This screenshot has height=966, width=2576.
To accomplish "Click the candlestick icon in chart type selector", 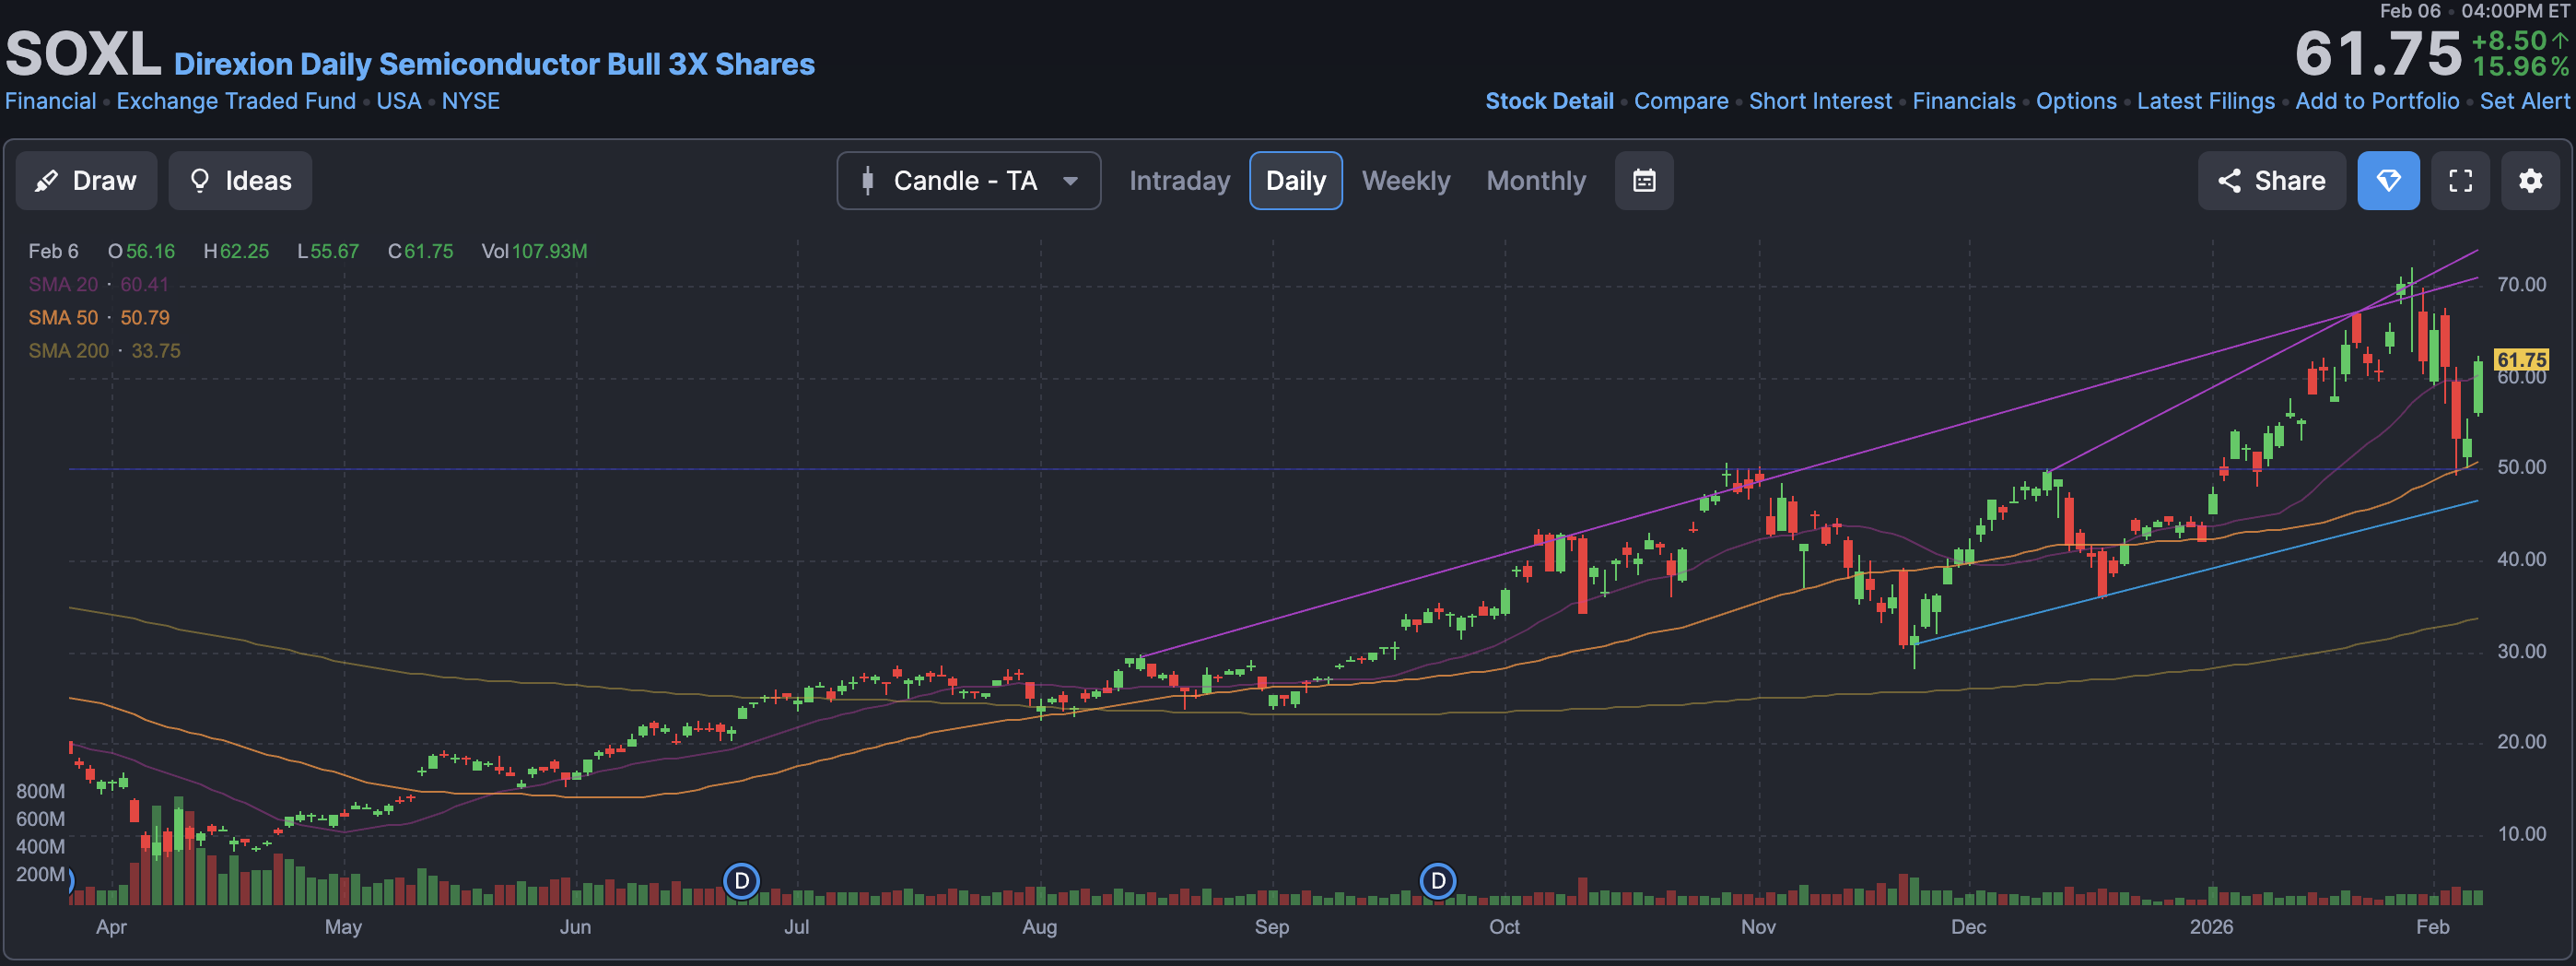I will (x=868, y=181).
